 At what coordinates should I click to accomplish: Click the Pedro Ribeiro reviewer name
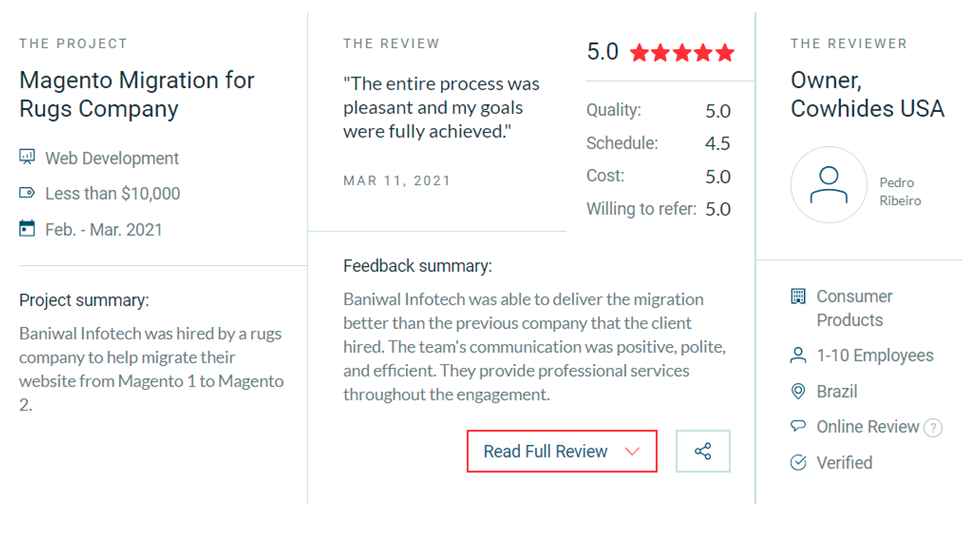(x=900, y=191)
